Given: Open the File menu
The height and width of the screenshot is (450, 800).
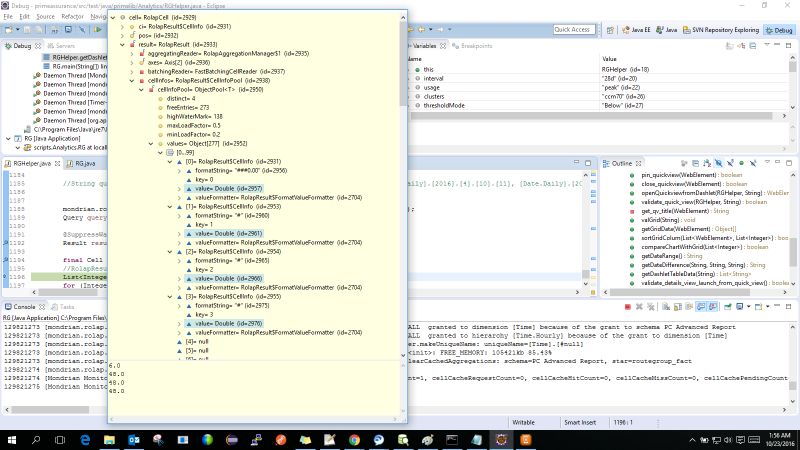Looking at the screenshot, I should [8, 16].
